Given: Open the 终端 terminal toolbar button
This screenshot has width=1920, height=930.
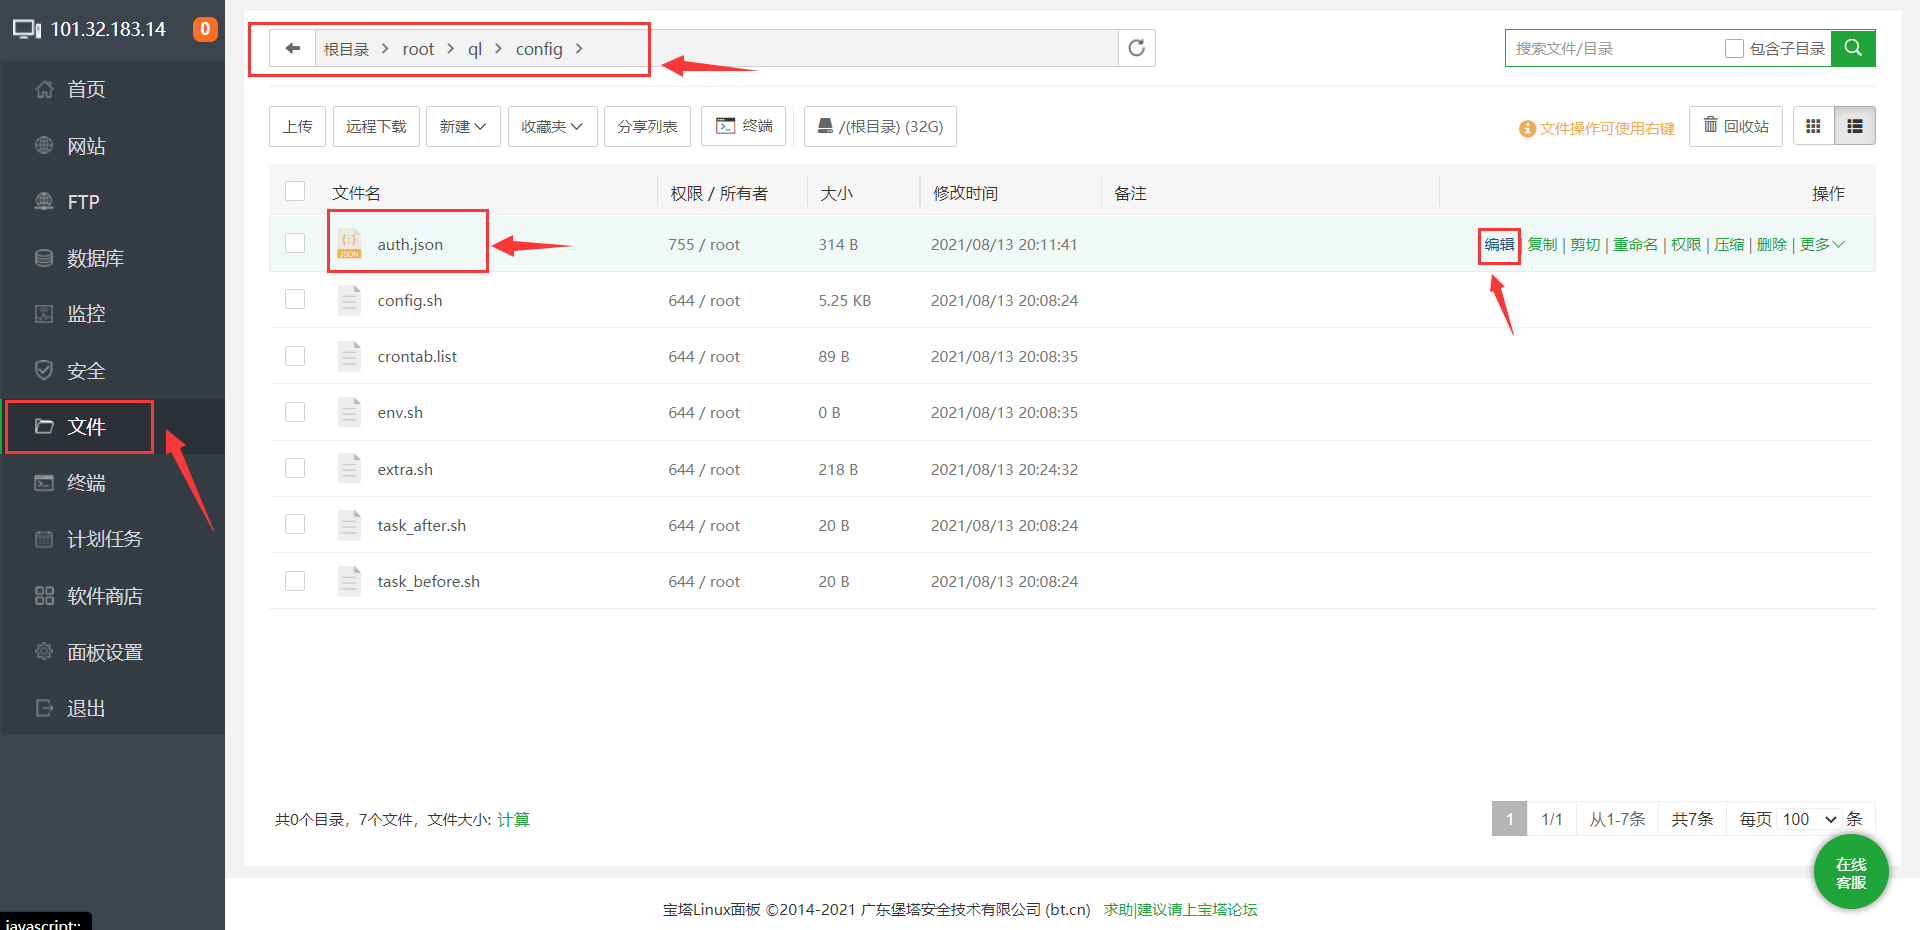Looking at the screenshot, I should tap(744, 126).
